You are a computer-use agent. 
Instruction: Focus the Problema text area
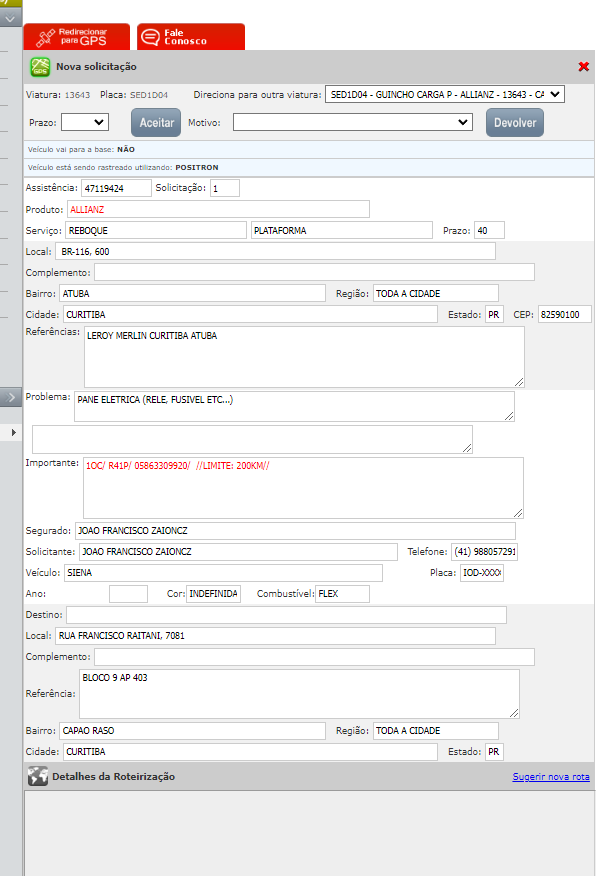coord(294,406)
